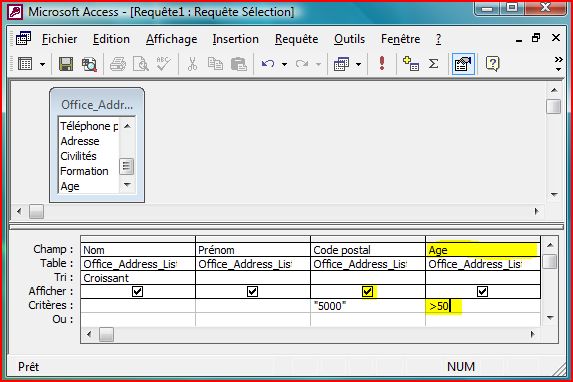Click the Champ cell Code postal
This screenshot has width=573, height=382.
[x=368, y=250]
